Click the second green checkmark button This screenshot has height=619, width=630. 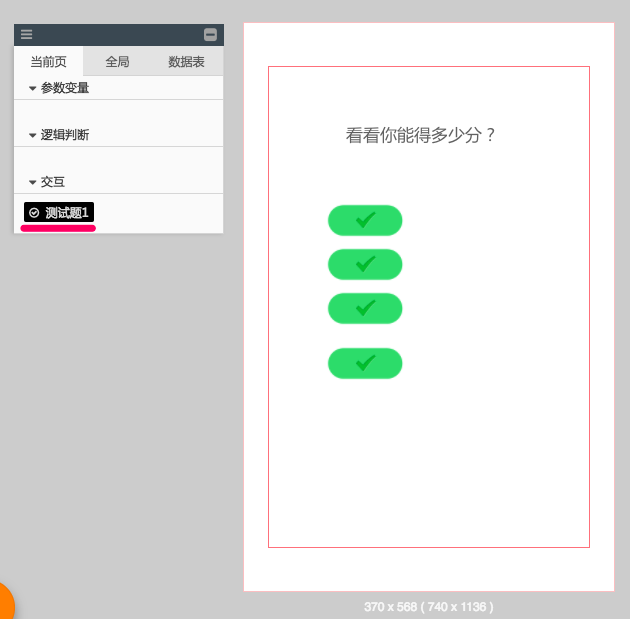(x=365, y=264)
